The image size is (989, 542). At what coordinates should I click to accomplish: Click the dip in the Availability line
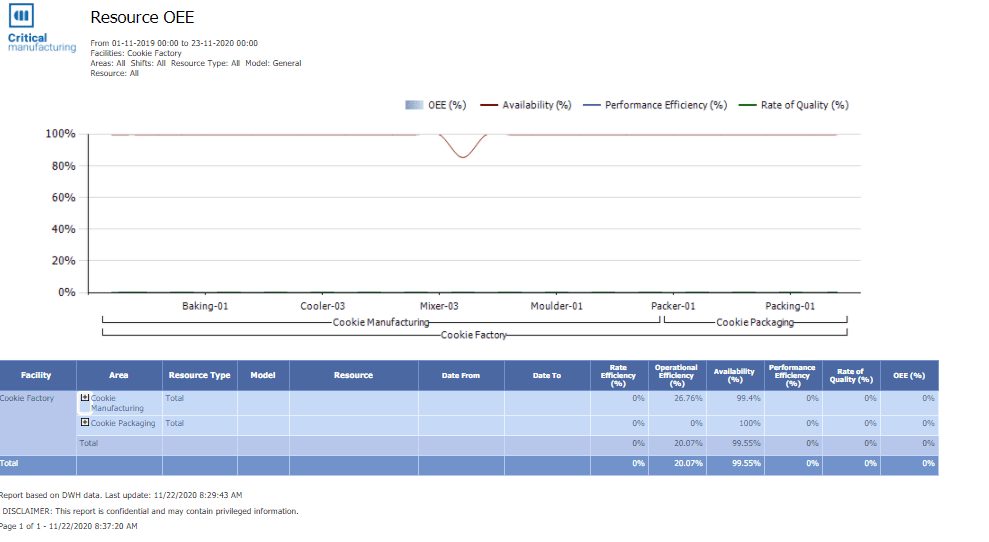[x=461, y=156]
